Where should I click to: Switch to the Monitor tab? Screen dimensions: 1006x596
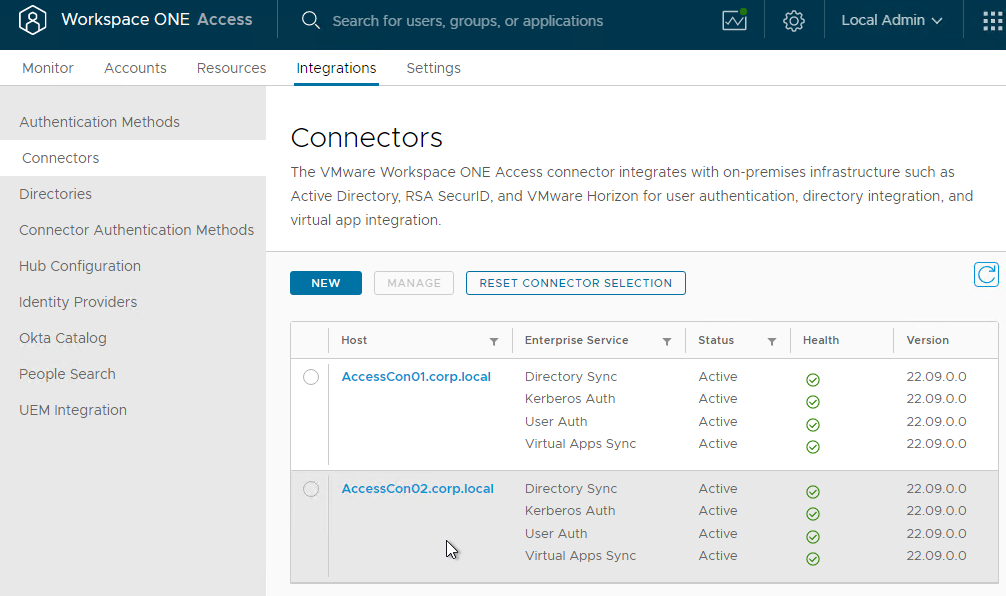pos(47,68)
